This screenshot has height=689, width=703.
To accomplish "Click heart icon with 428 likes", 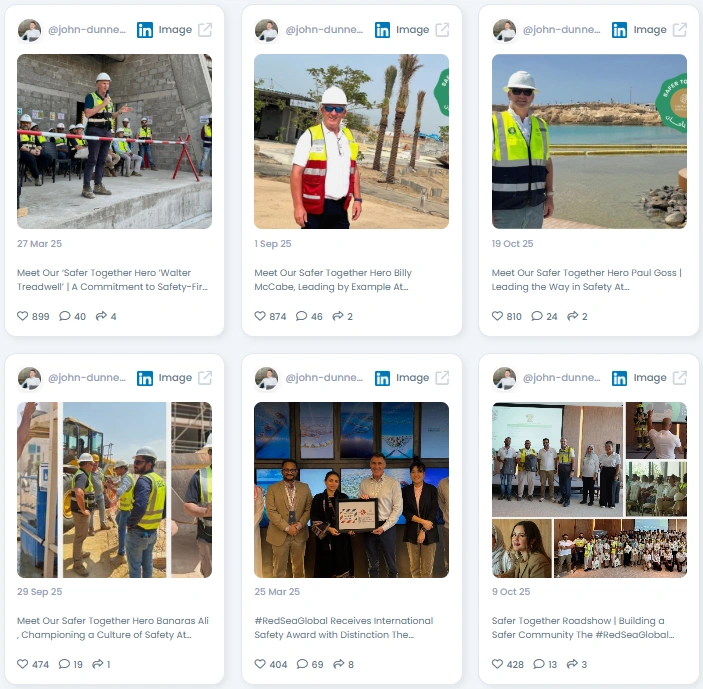I will click(x=497, y=664).
